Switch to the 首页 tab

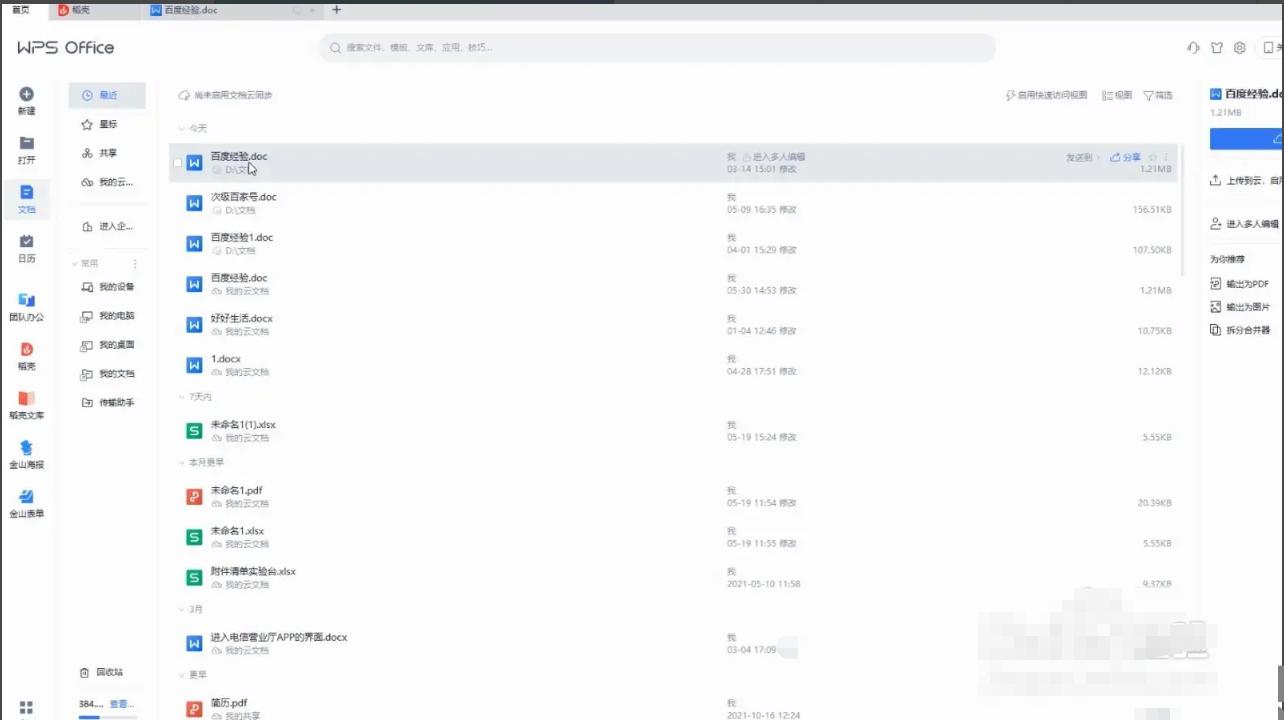tap(22, 10)
